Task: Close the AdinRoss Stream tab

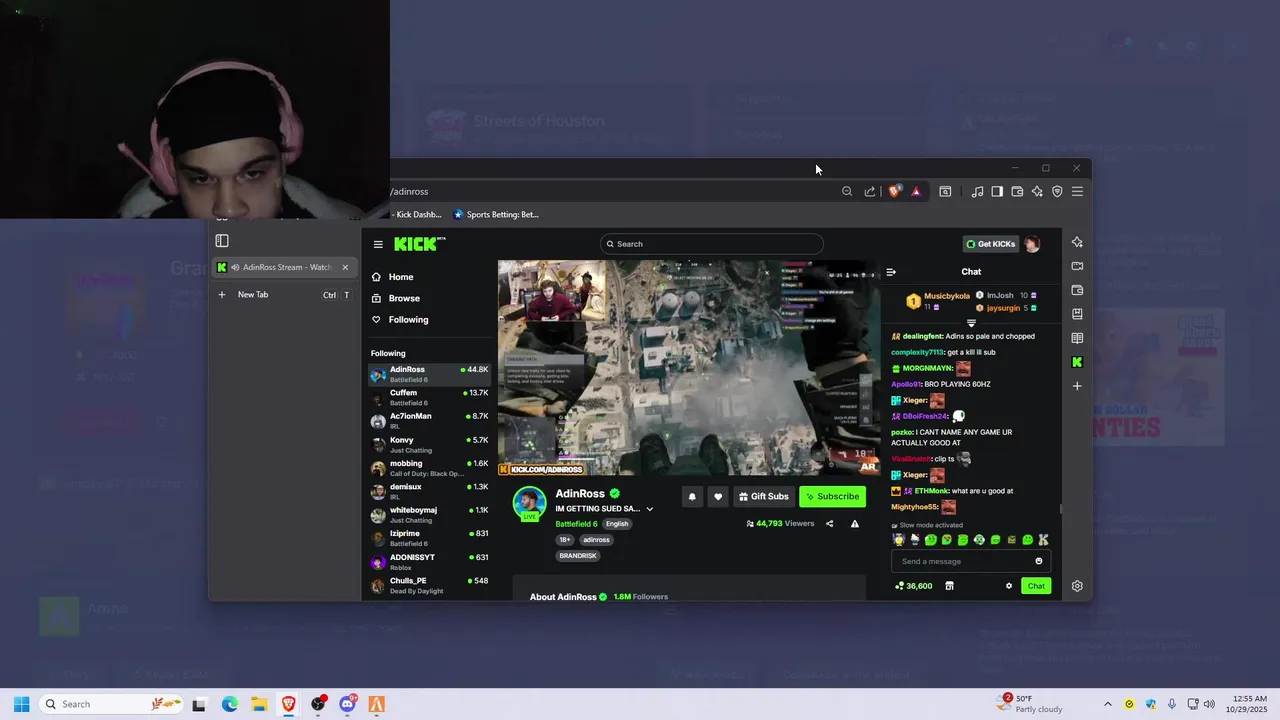Action: point(345,267)
